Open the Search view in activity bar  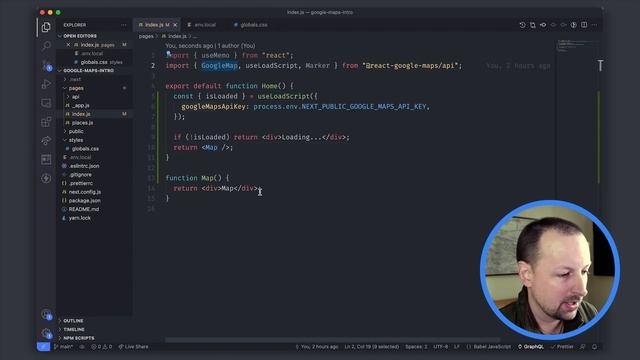[46, 46]
